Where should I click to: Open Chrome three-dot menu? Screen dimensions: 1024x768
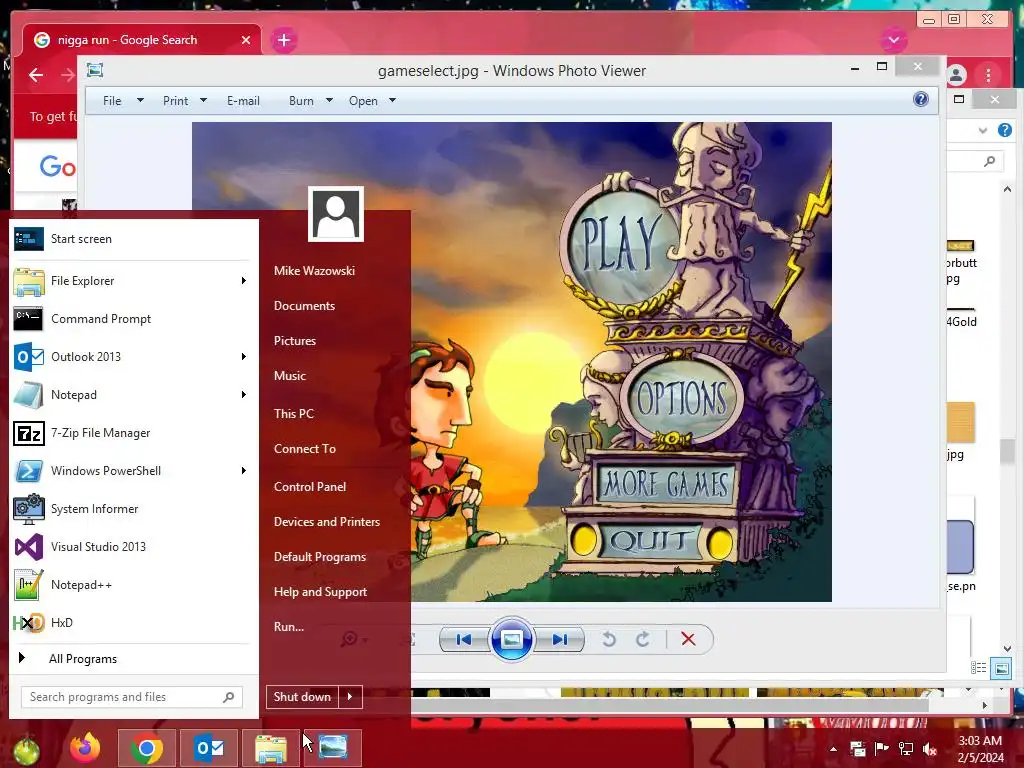point(989,76)
